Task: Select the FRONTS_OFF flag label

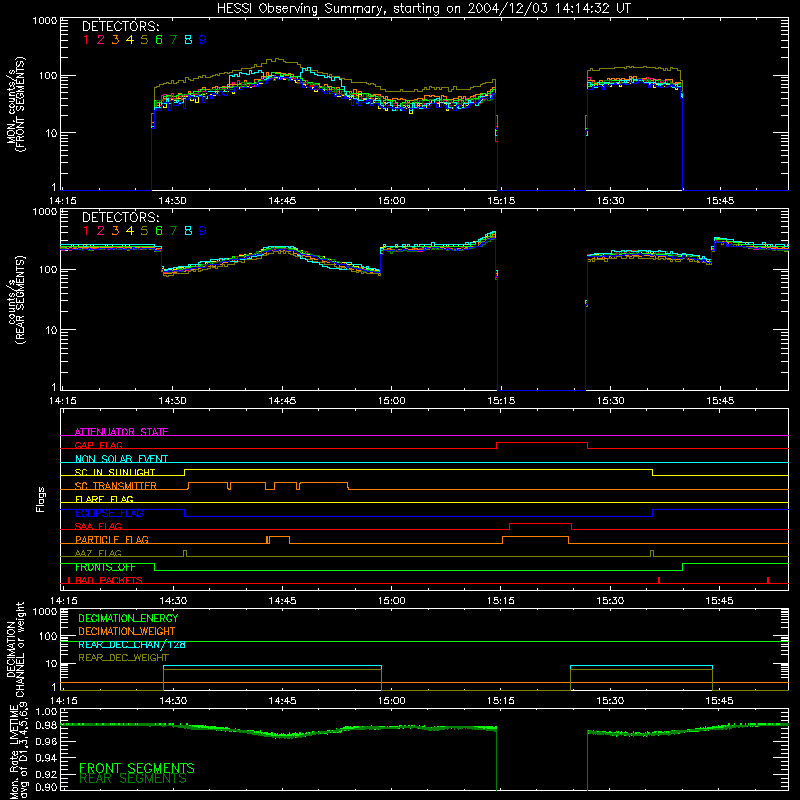Action: click(x=105, y=567)
